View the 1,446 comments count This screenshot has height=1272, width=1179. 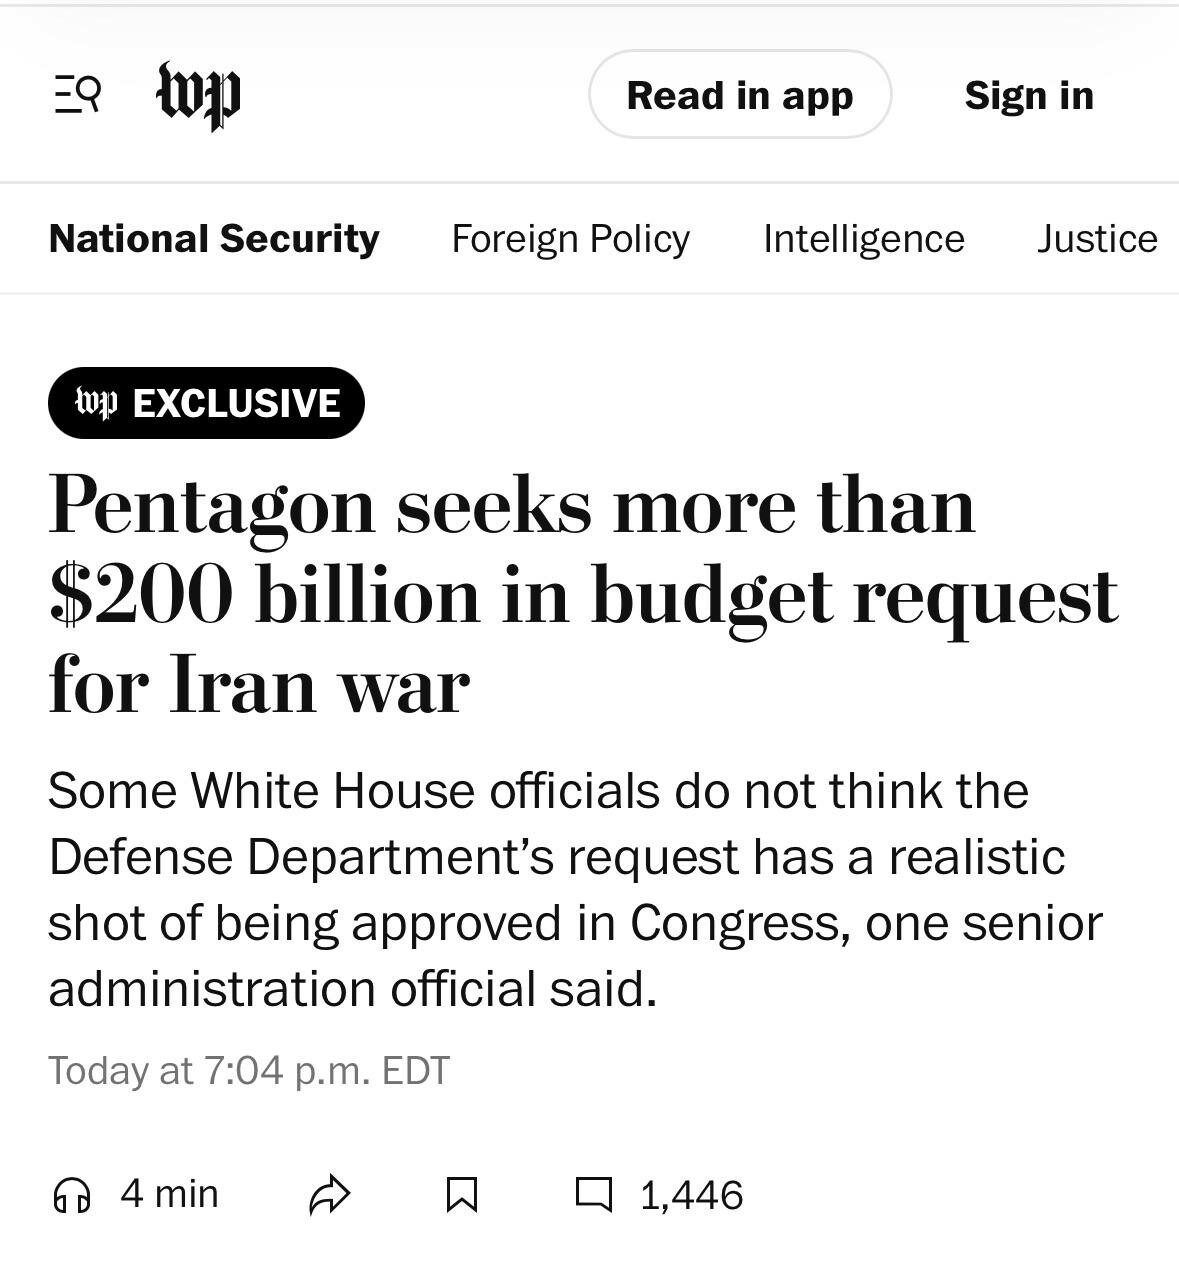click(691, 1195)
